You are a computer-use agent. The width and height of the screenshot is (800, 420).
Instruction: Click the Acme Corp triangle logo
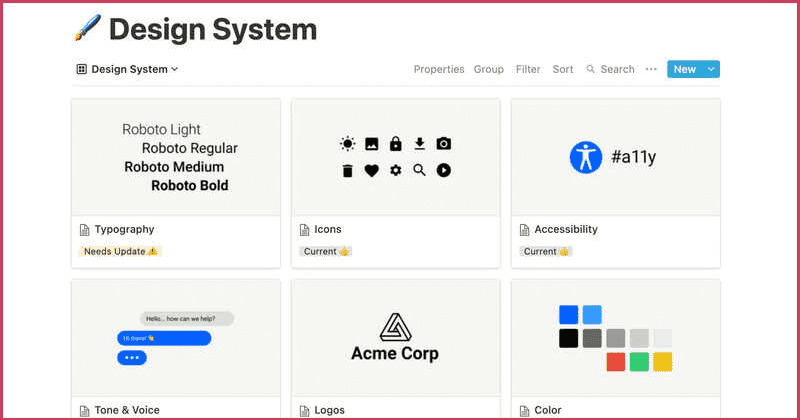click(x=395, y=328)
